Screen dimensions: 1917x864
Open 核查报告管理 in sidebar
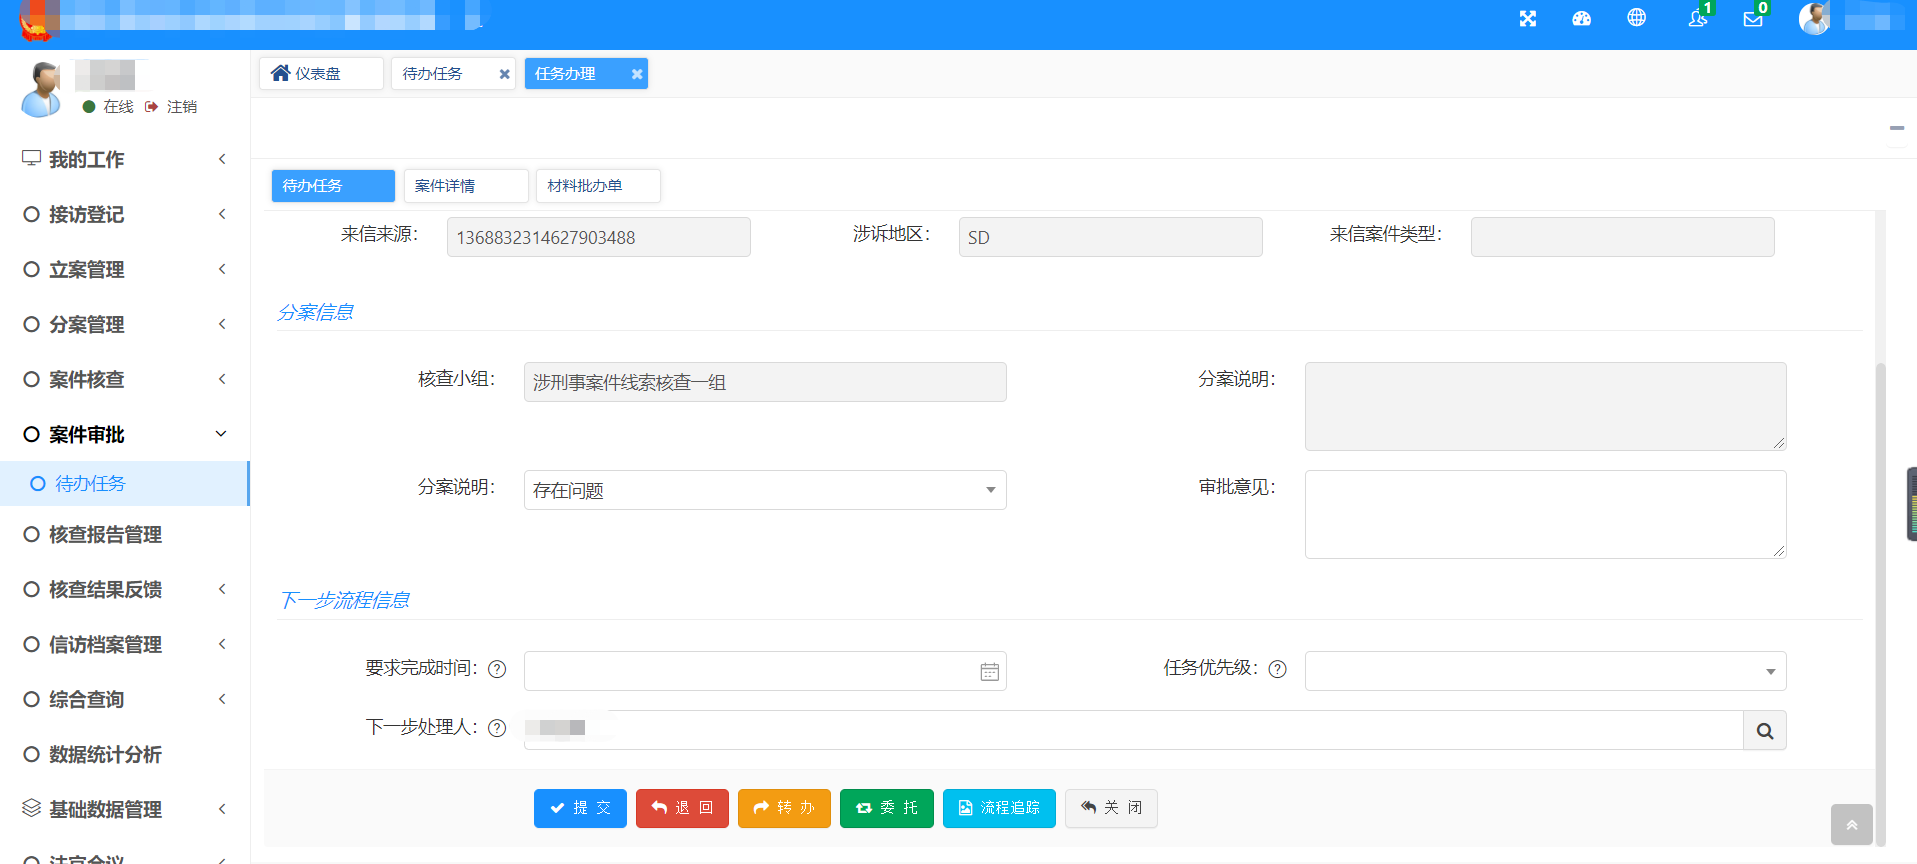[x=124, y=534]
